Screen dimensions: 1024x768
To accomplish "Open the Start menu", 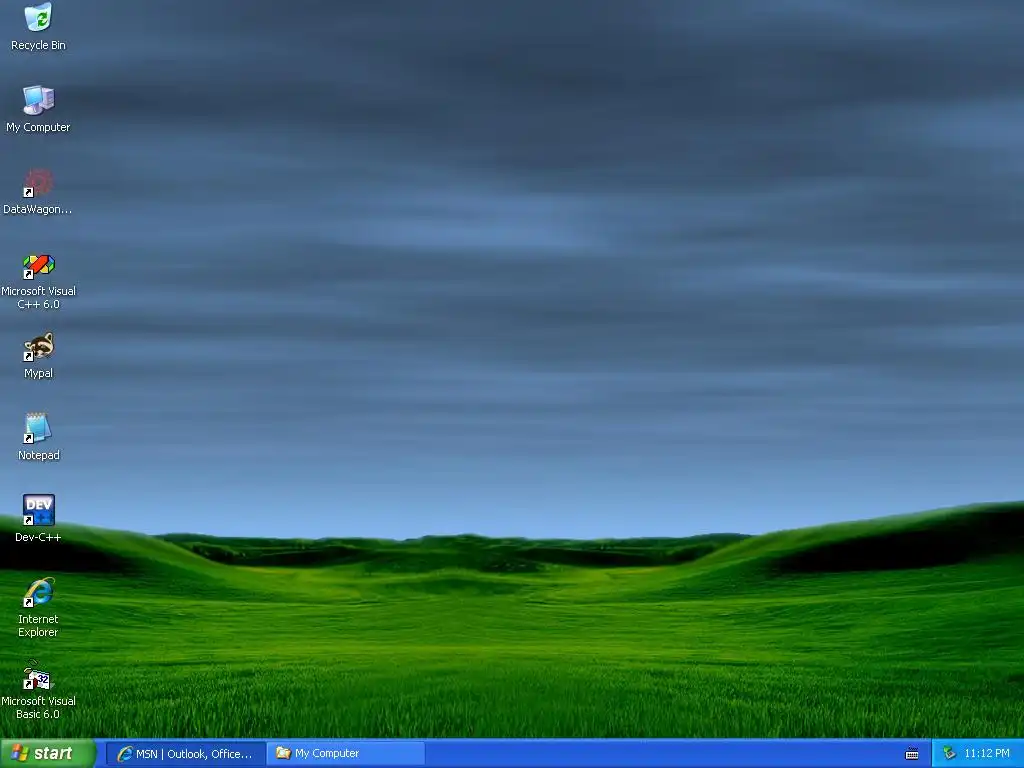I will (48, 754).
